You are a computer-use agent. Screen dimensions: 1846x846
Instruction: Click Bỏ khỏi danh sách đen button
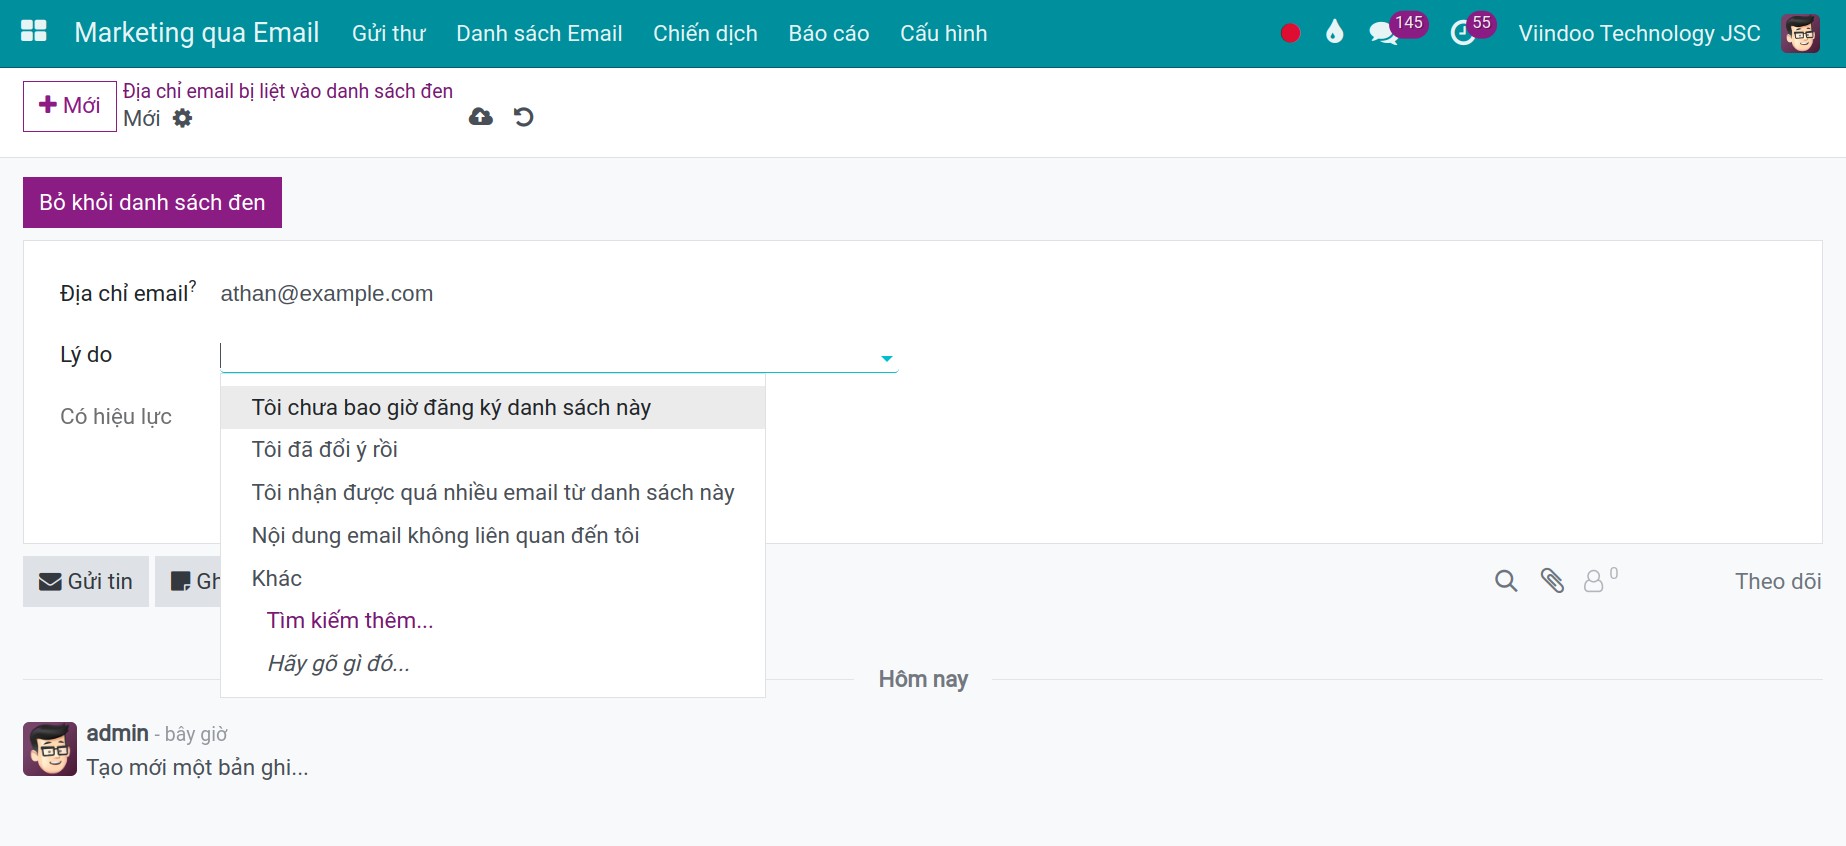pos(152,202)
